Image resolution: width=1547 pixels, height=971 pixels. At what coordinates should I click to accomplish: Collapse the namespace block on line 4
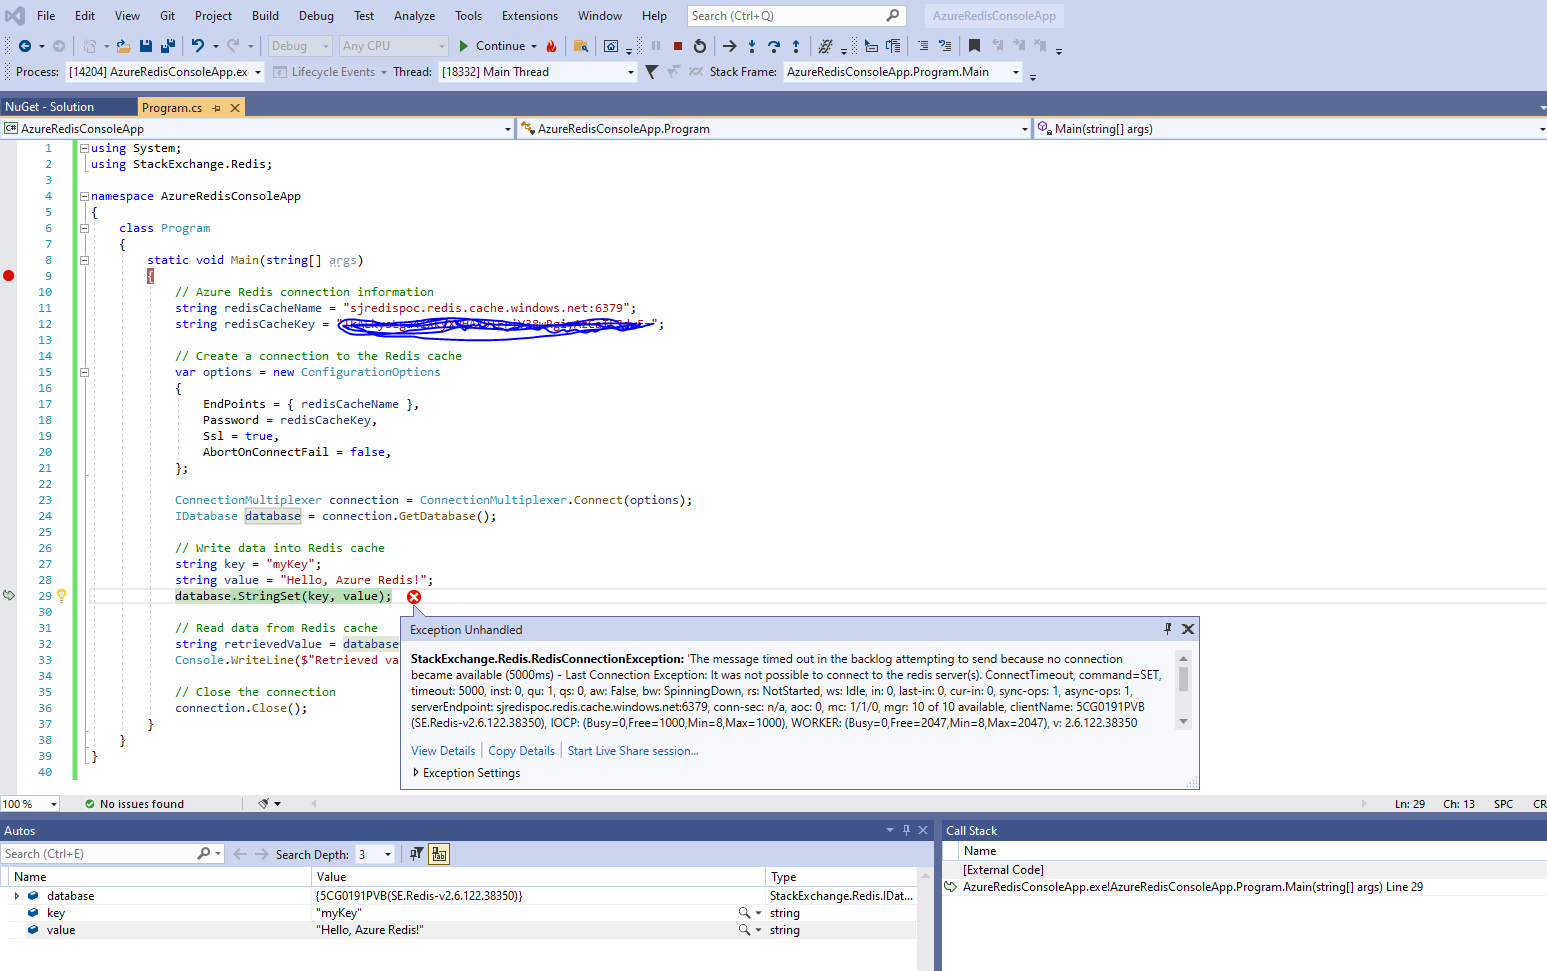pos(84,196)
